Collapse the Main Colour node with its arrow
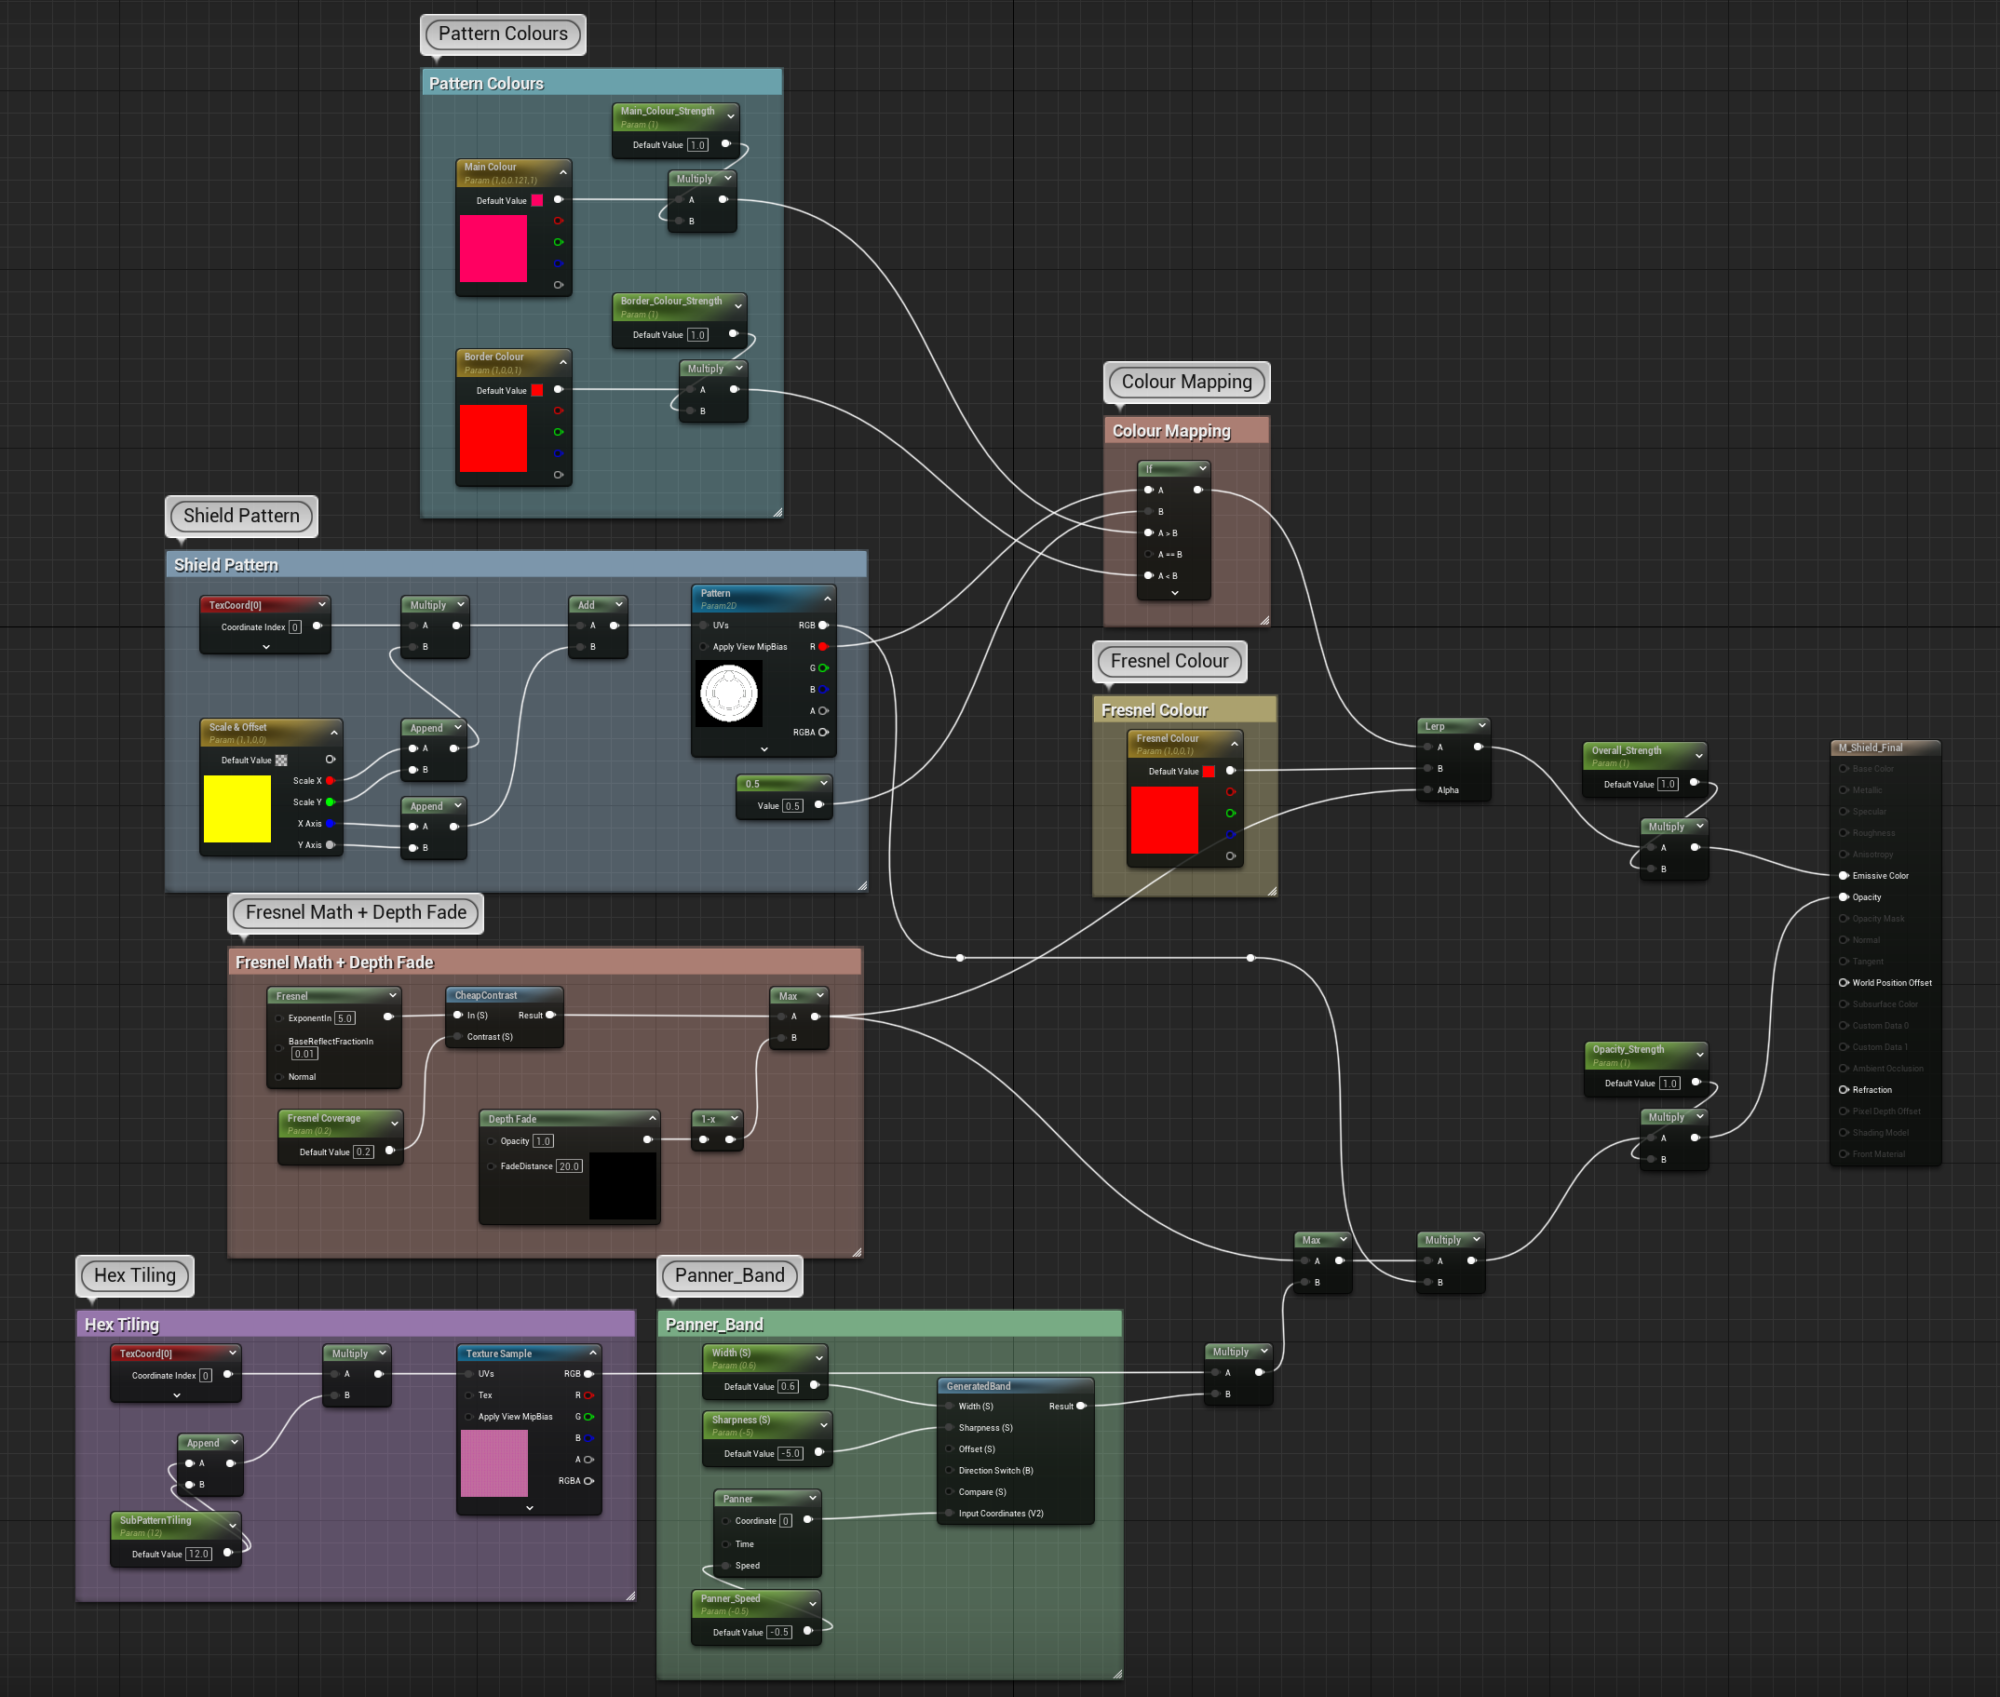The image size is (2000, 1697). (x=563, y=173)
